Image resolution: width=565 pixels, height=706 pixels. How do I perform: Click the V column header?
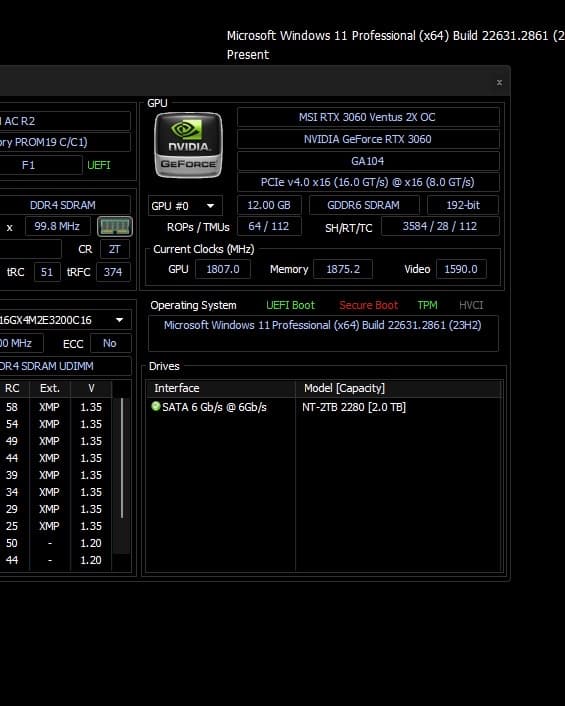91,388
